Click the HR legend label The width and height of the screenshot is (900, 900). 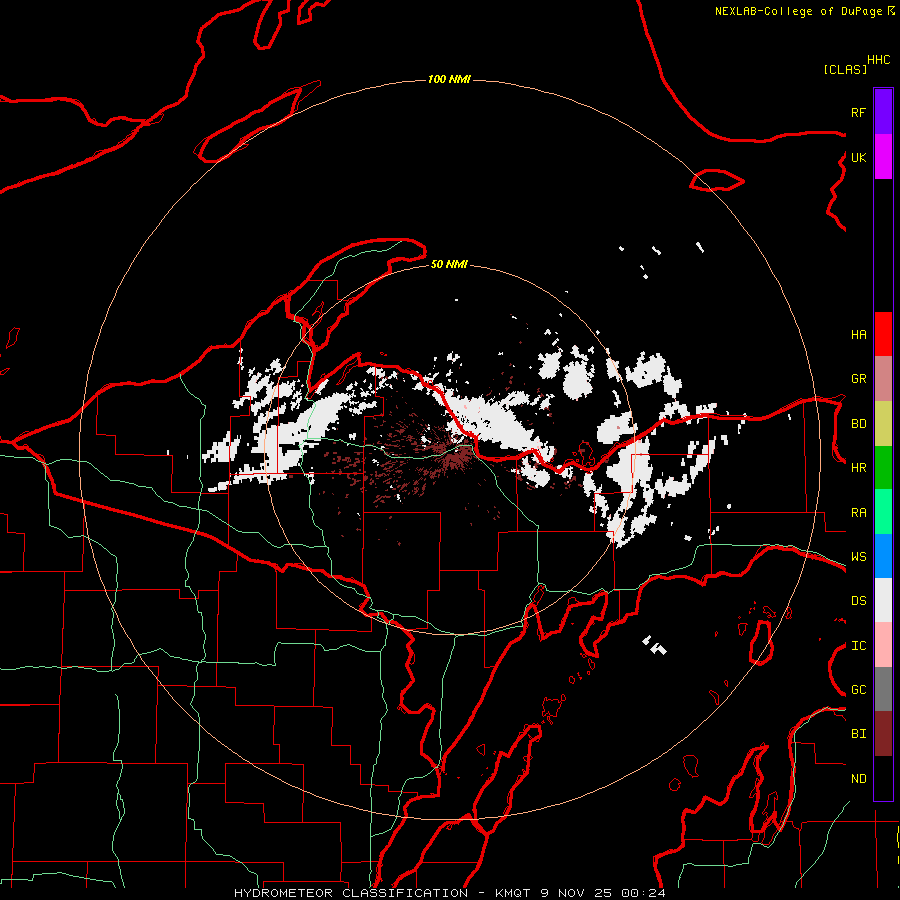coord(858,468)
